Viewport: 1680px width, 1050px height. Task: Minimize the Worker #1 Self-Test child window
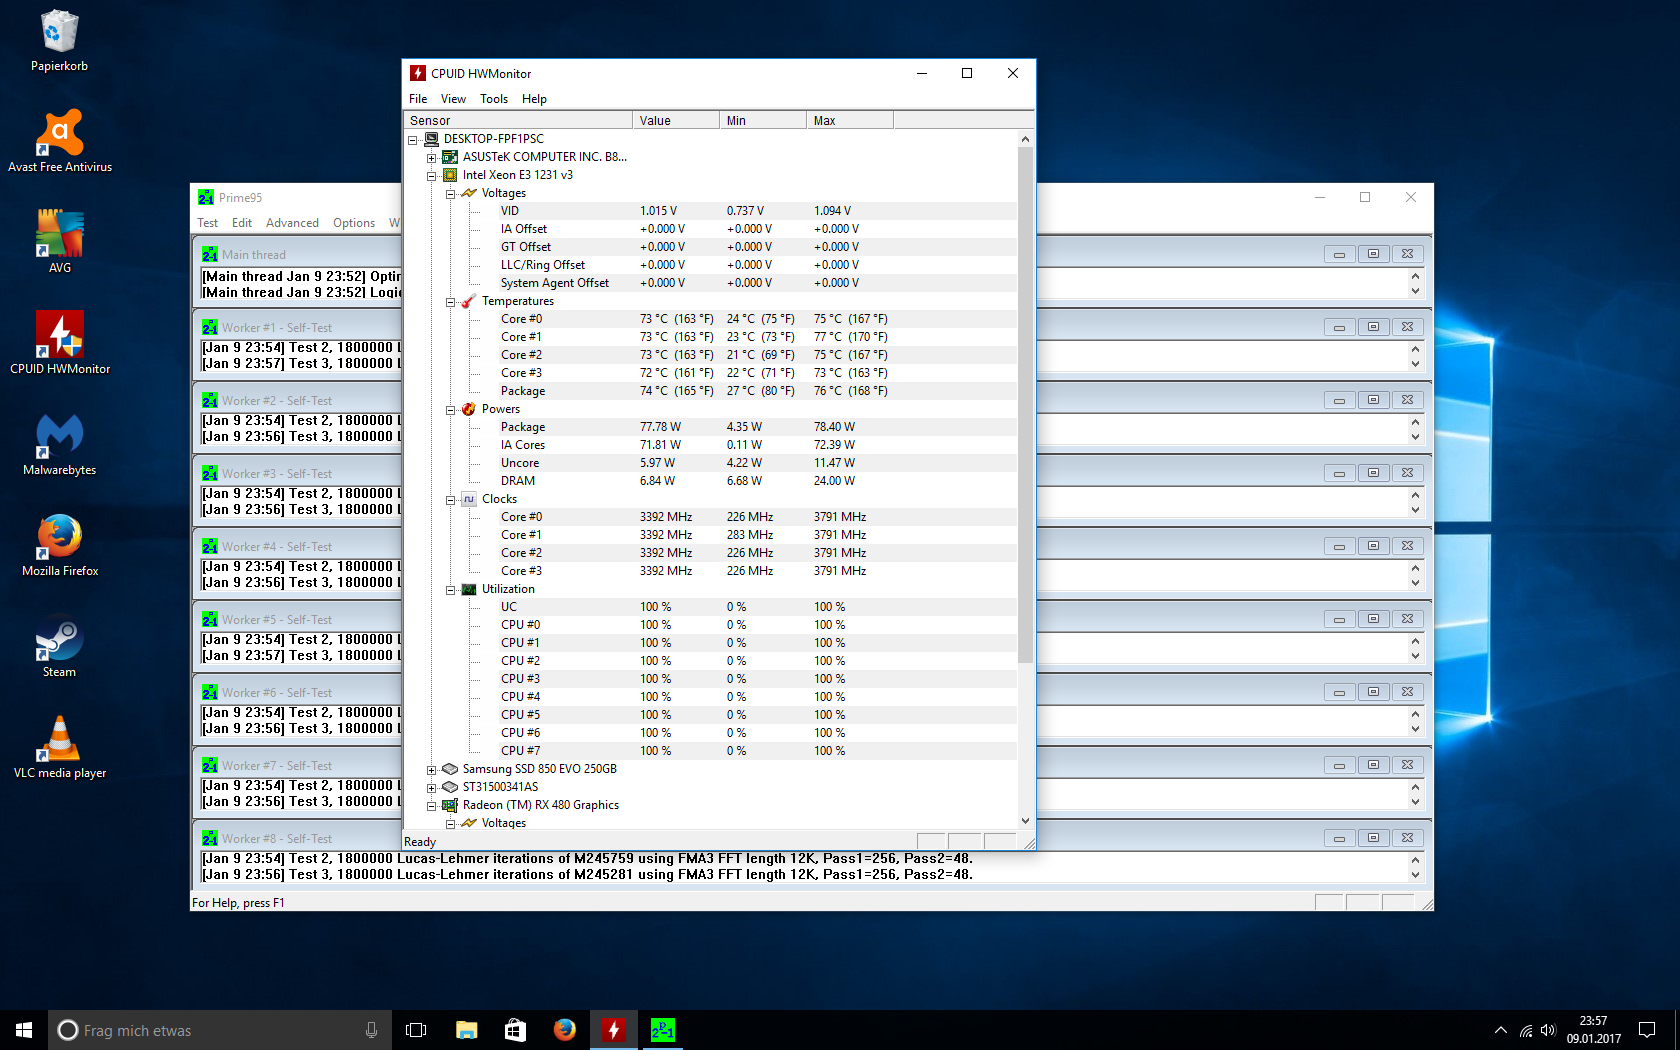coord(1339,327)
